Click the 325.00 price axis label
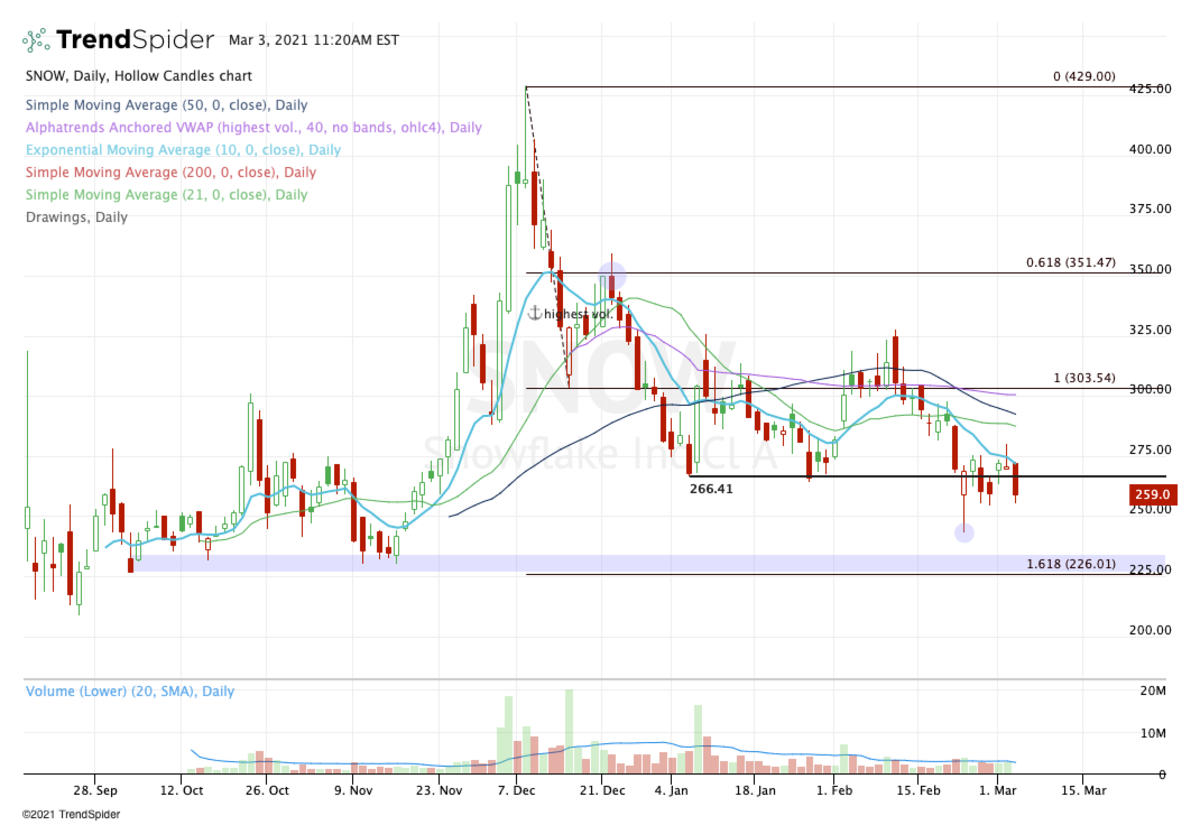The height and width of the screenshot is (825, 1200). (x=1150, y=329)
